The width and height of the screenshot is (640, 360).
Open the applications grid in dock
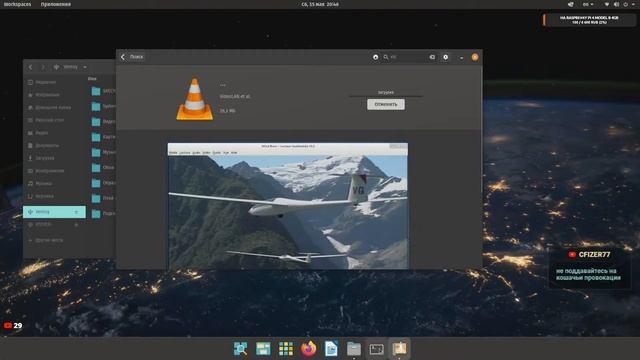[286, 349]
